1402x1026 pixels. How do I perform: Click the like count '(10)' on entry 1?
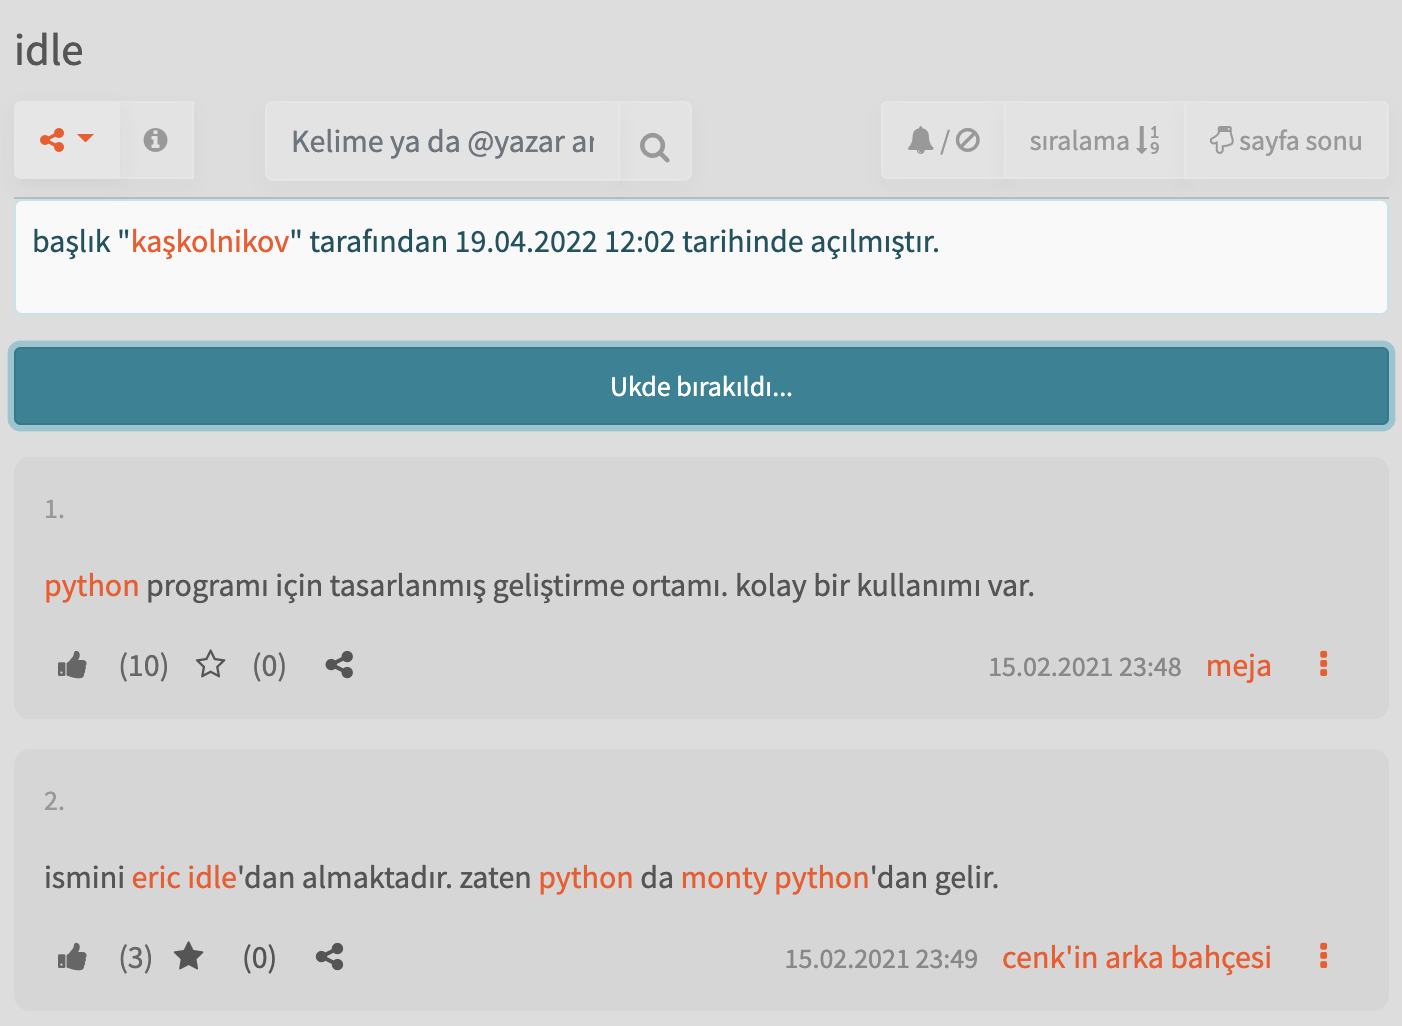click(x=144, y=666)
